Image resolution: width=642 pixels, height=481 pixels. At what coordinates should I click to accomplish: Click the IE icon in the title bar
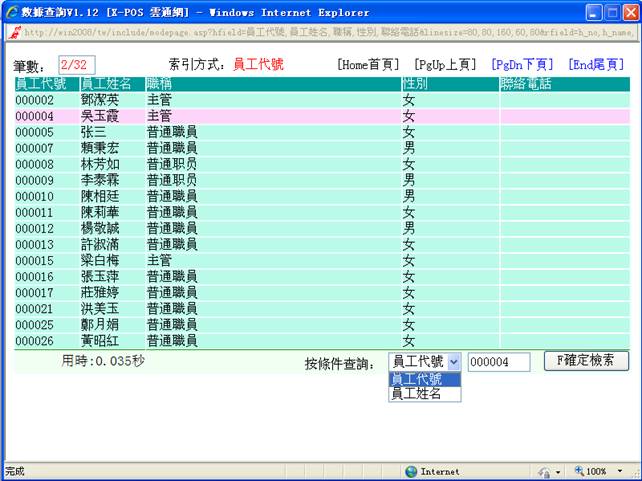click(13, 12)
